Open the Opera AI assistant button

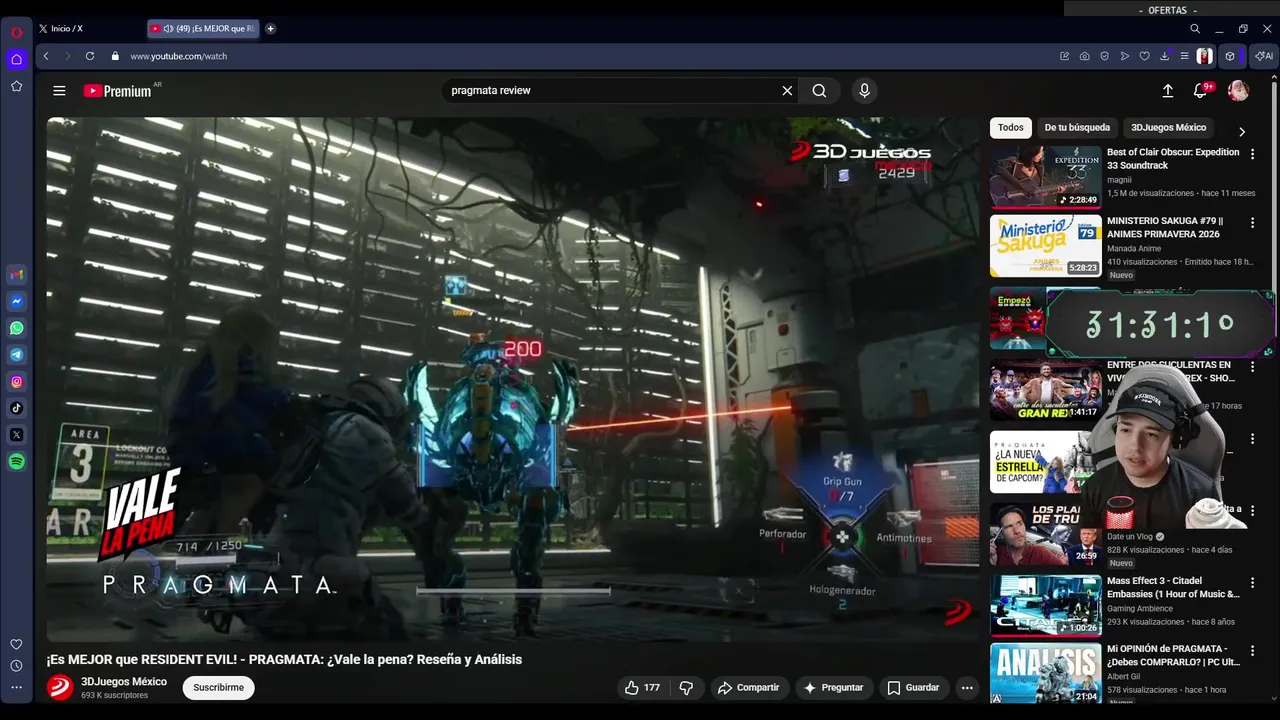point(1264,56)
